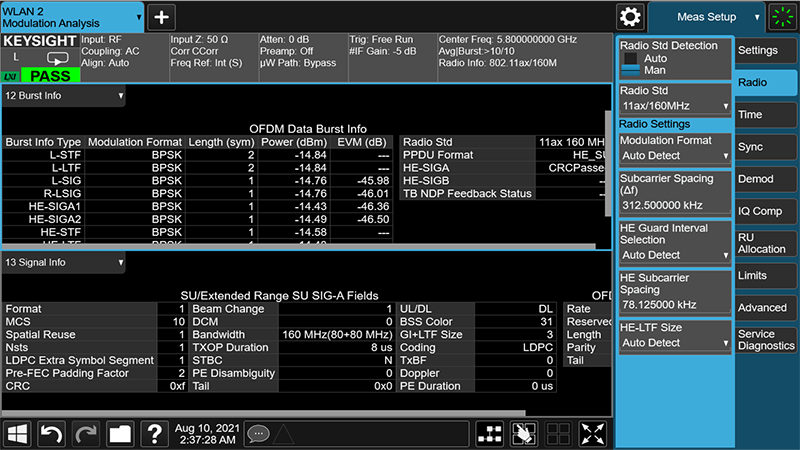Switch to the Settings tab
This screenshot has width=800, height=450.
tap(766, 50)
